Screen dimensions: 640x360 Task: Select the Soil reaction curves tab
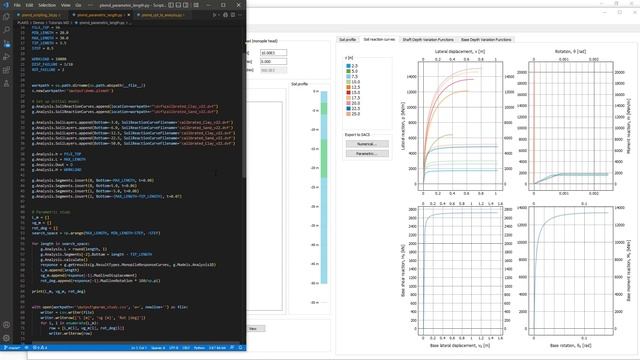pyautogui.click(x=379, y=40)
